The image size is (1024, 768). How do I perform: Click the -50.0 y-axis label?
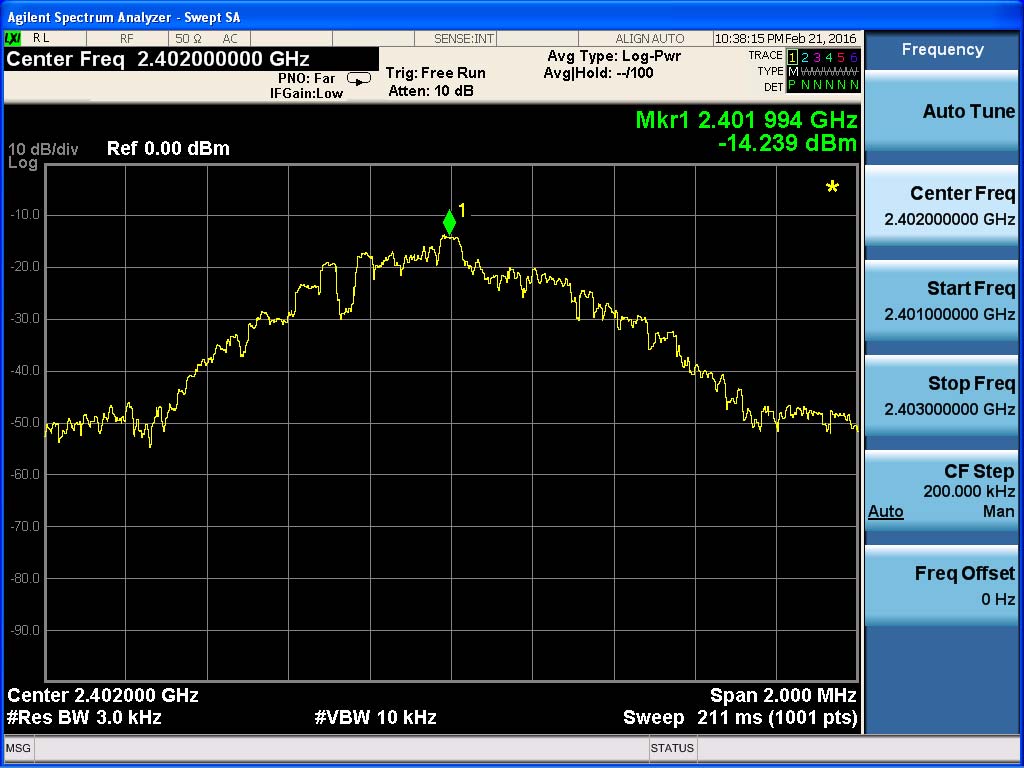point(24,423)
